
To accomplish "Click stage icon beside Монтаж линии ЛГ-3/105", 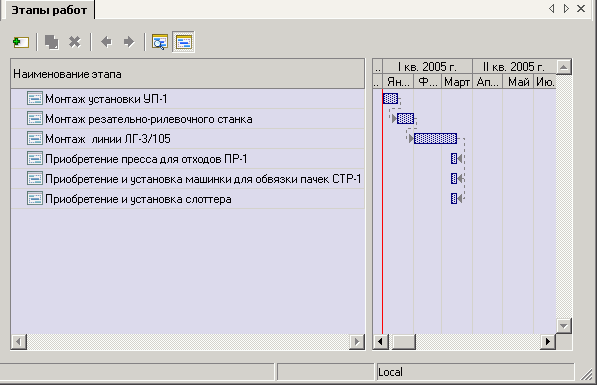I will coord(35,138).
